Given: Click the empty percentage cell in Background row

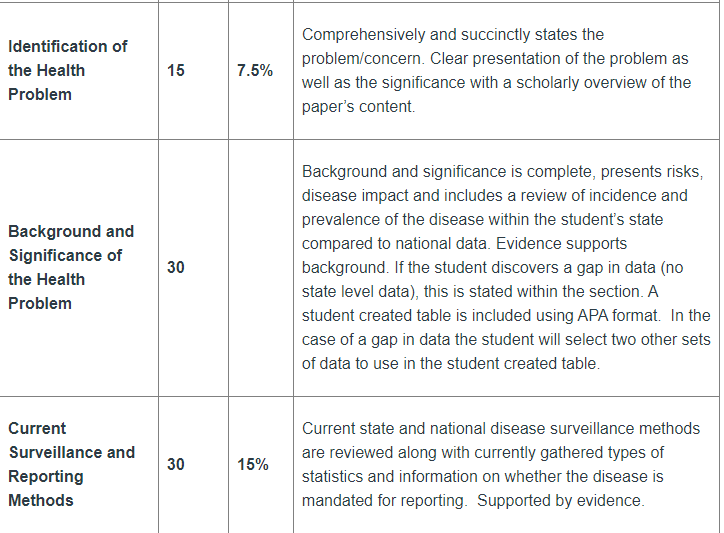Looking at the screenshot, I should tap(261, 267).
